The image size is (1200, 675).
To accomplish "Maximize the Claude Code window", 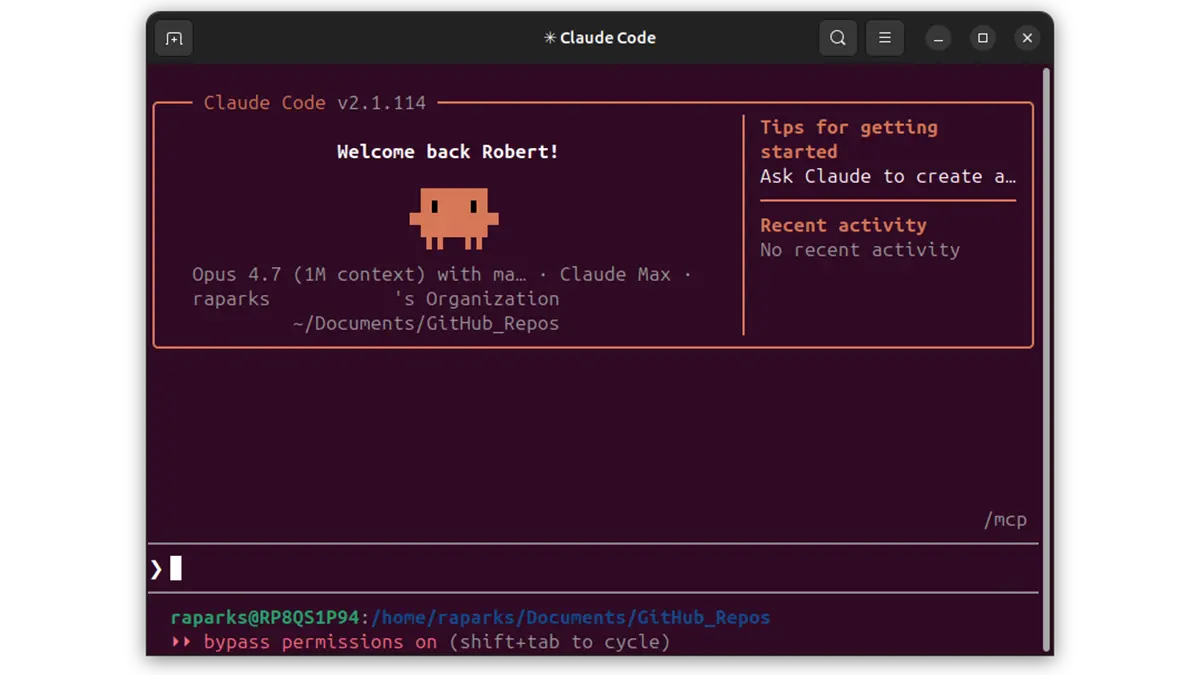I will (983, 38).
